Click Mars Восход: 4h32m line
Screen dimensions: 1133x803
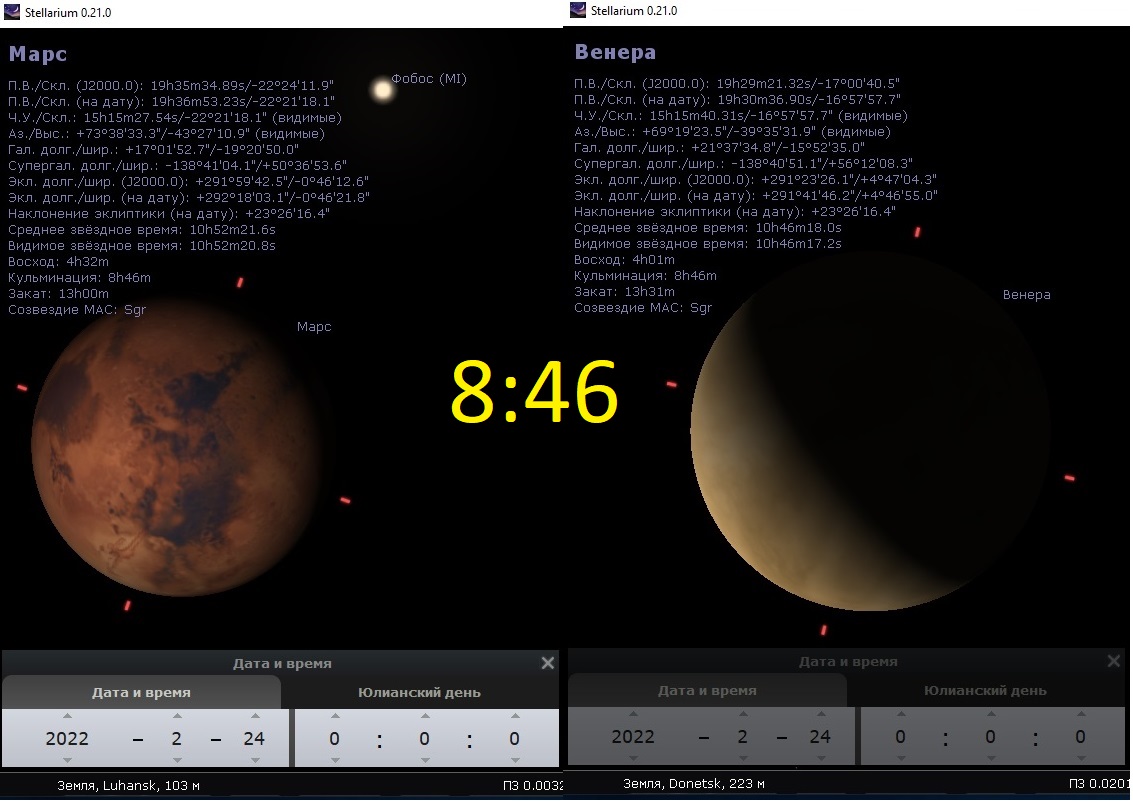point(59,262)
